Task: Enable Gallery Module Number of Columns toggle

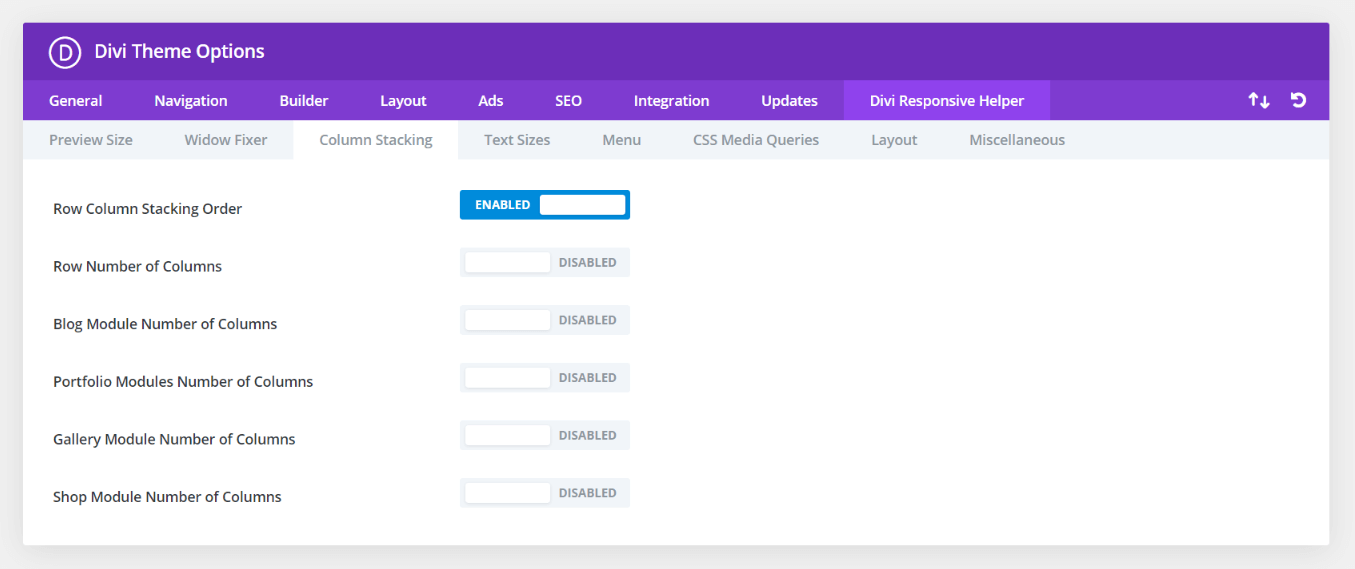Action: click(545, 436)
